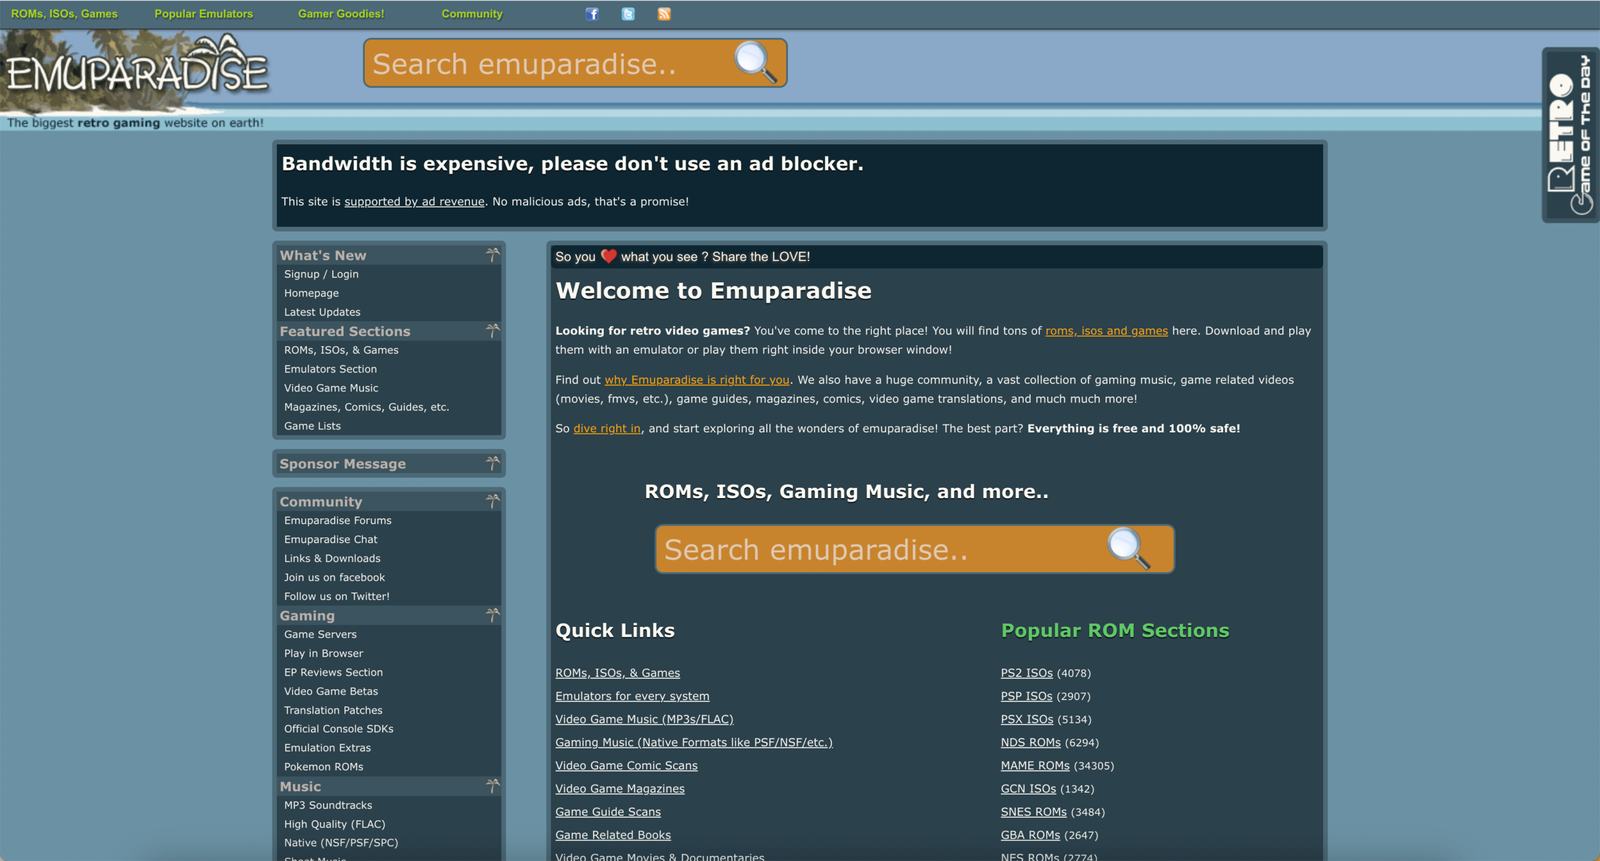1600x861 pixels.
Task: Click the dive right in link
Action: click(607, 429)
